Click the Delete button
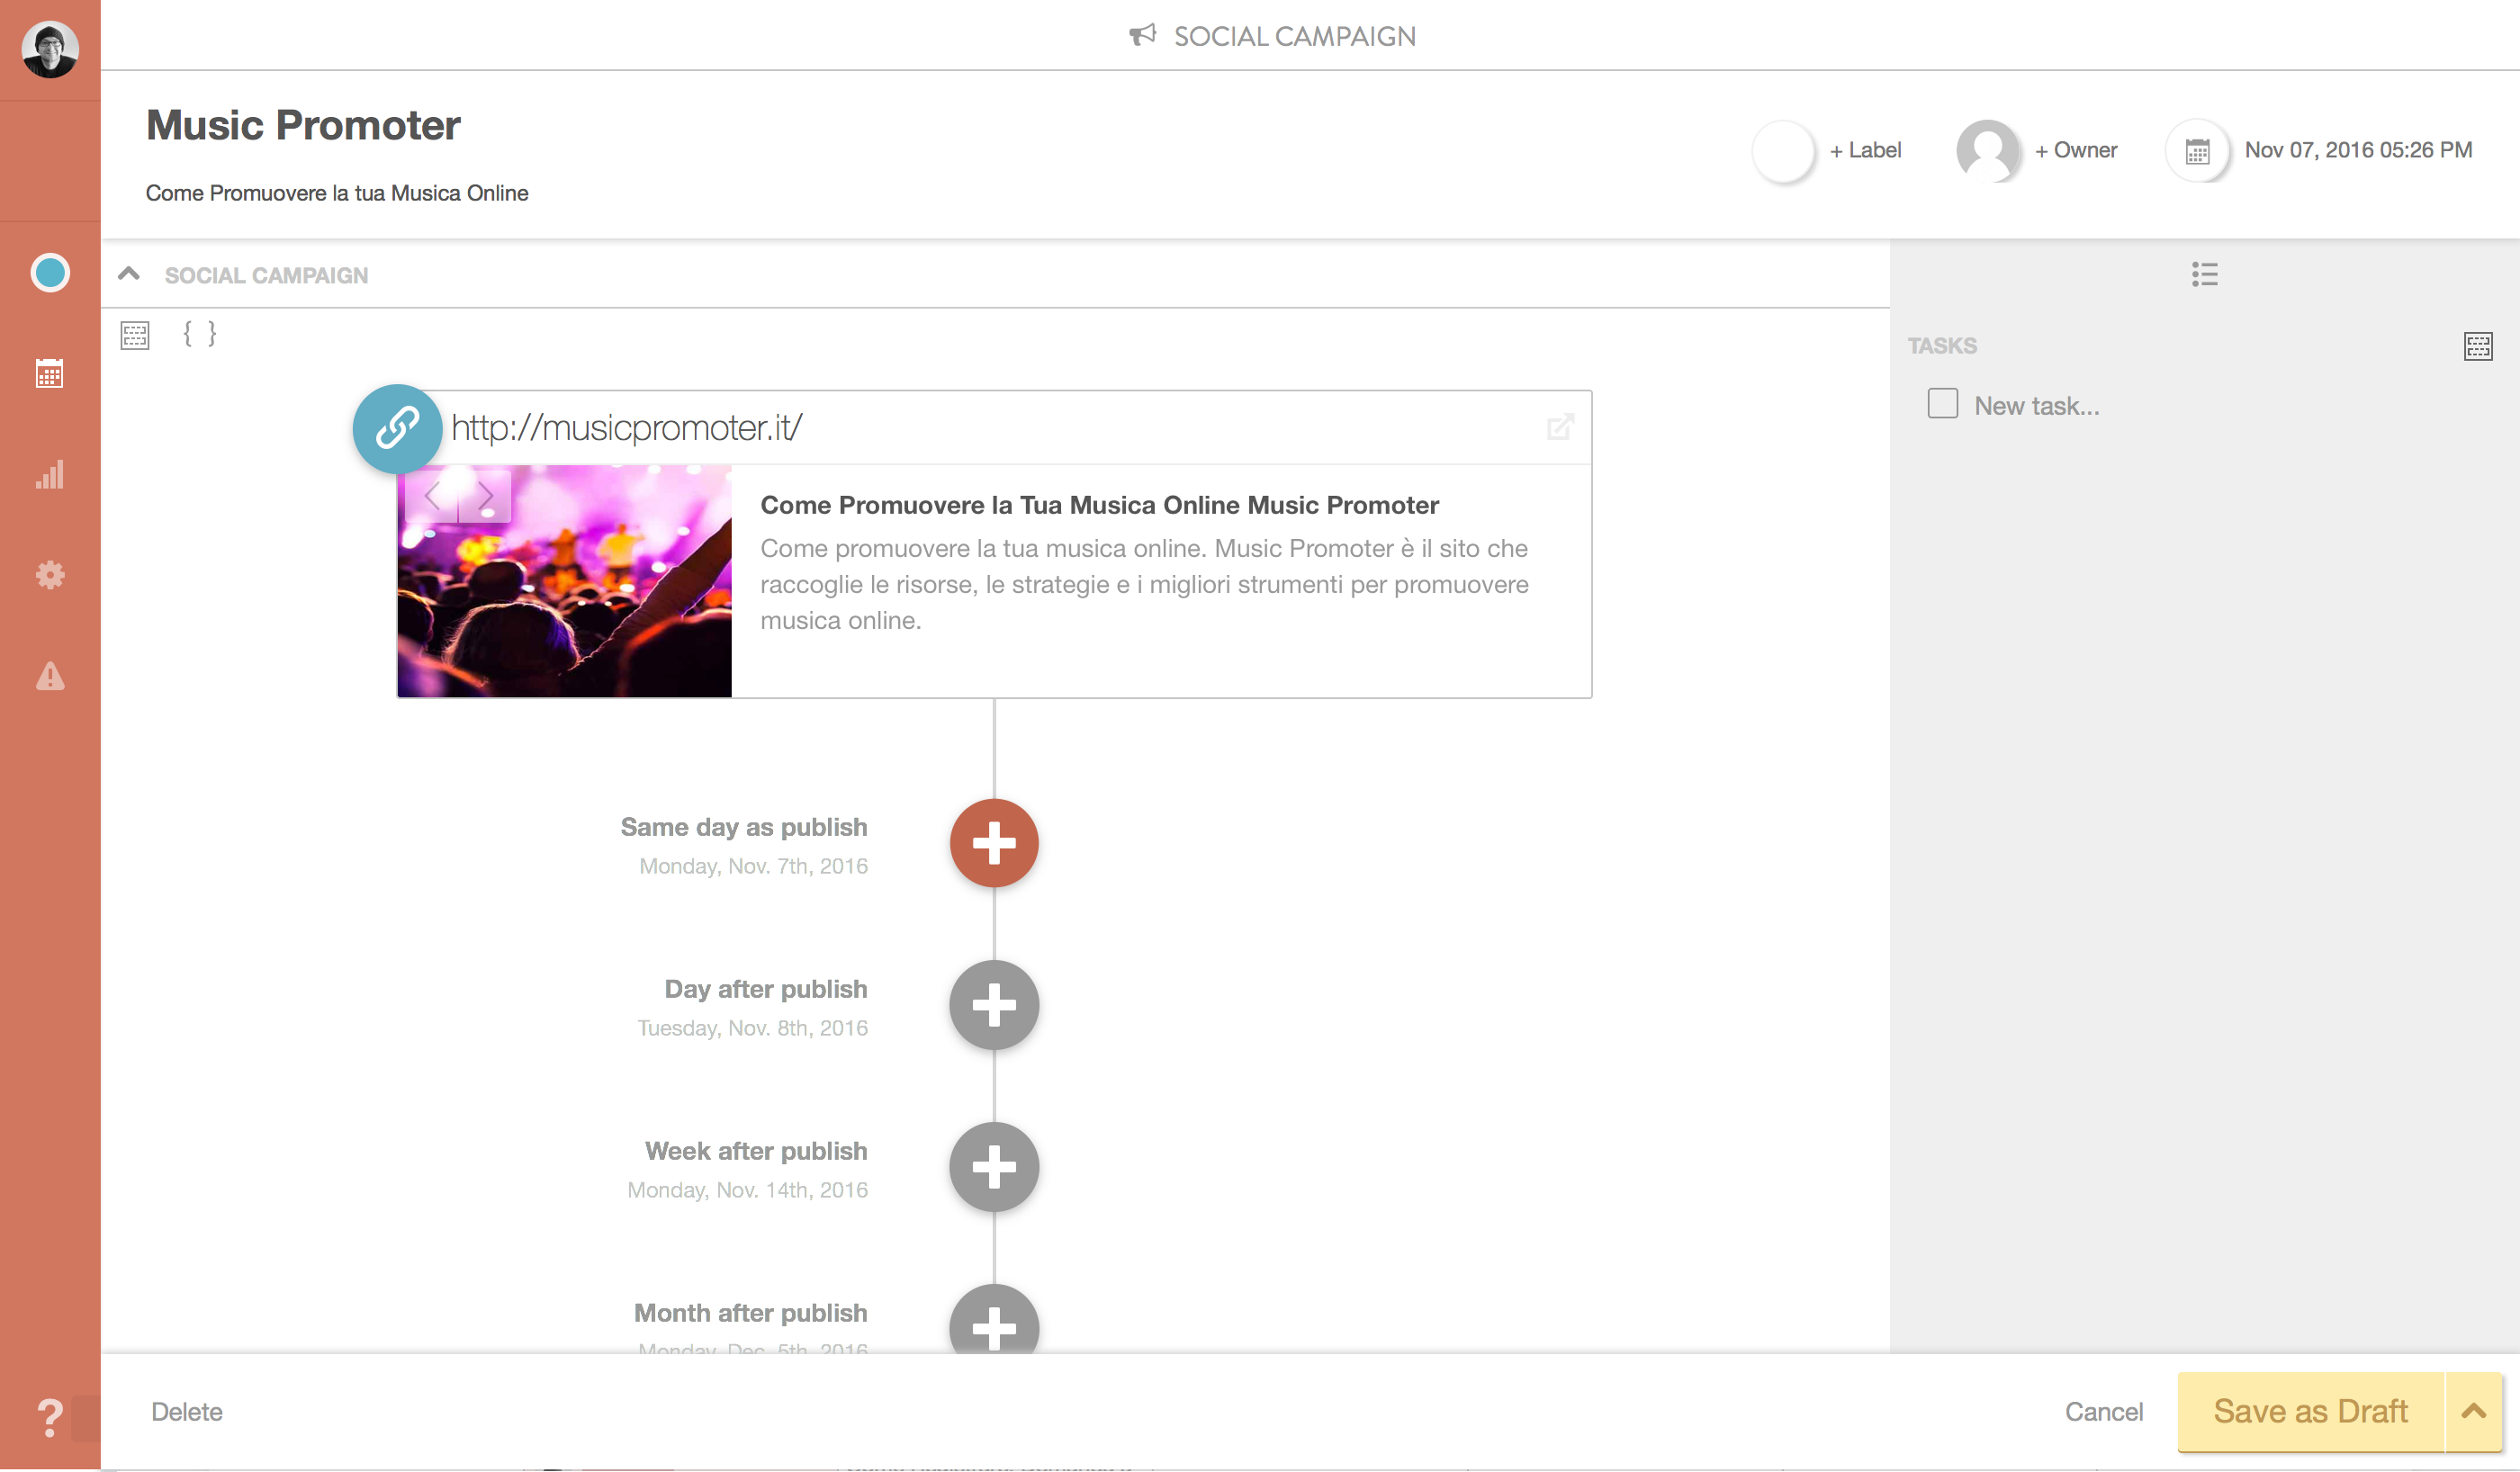 (x=187, y=1412)
